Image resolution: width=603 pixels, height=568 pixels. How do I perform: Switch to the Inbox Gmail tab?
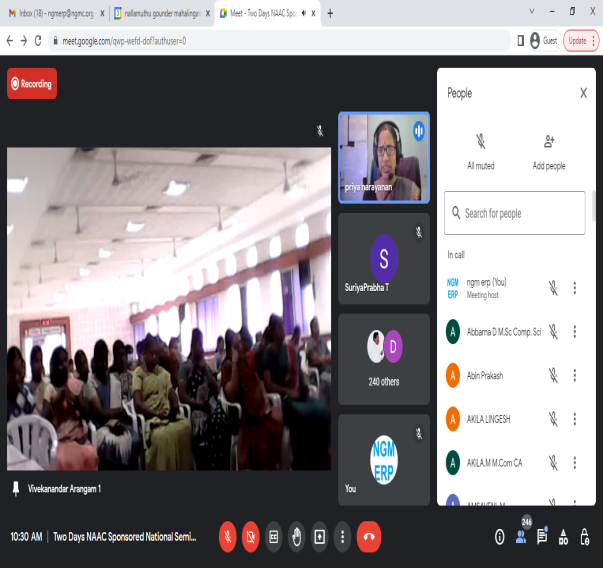pyautogui.click(x=53, y=14)
